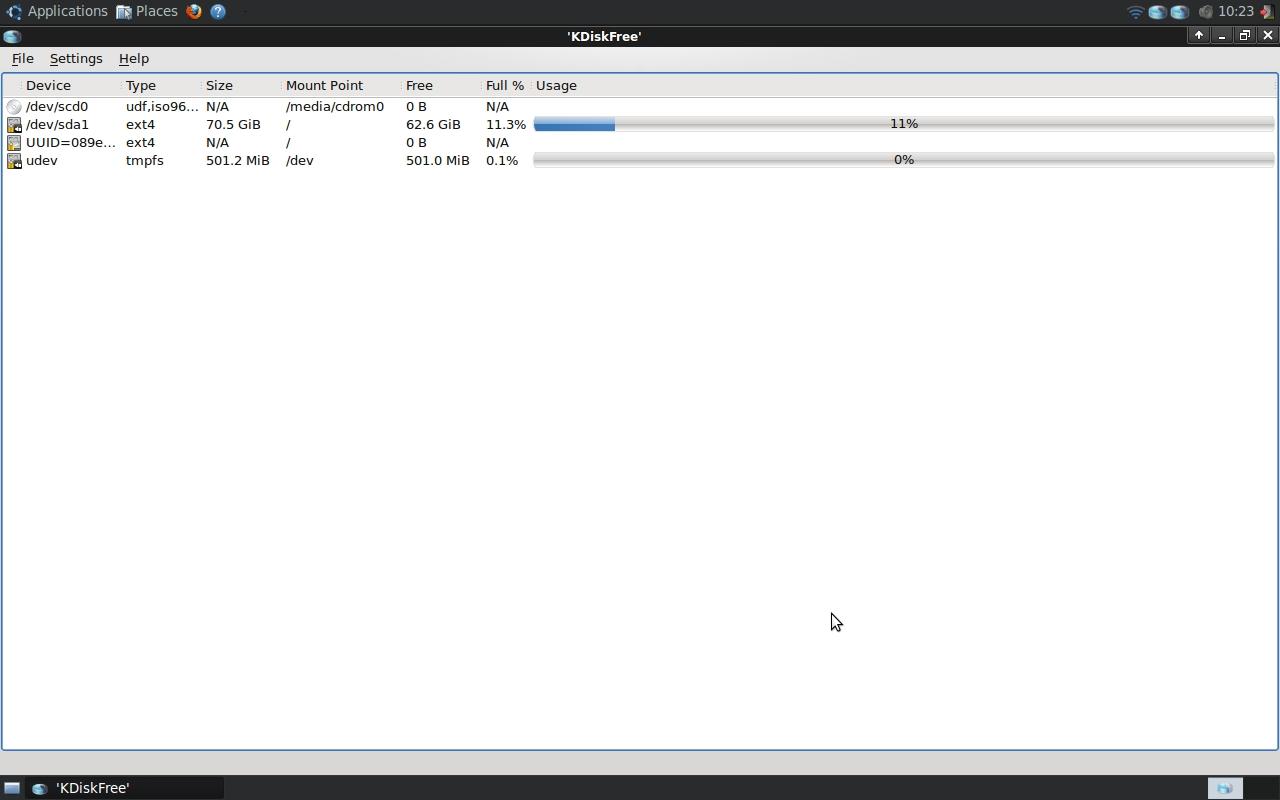This screenshot has width=1280, height=800.
Task: Click the /media/cdrom0 mount point
Action: (335, 107)
